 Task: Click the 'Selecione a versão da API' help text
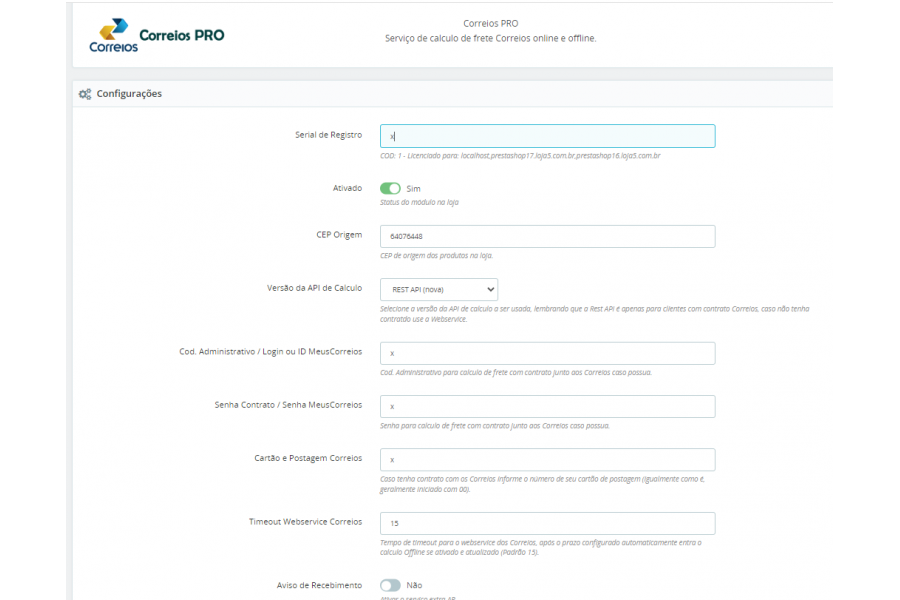click(x=595, y=314)
